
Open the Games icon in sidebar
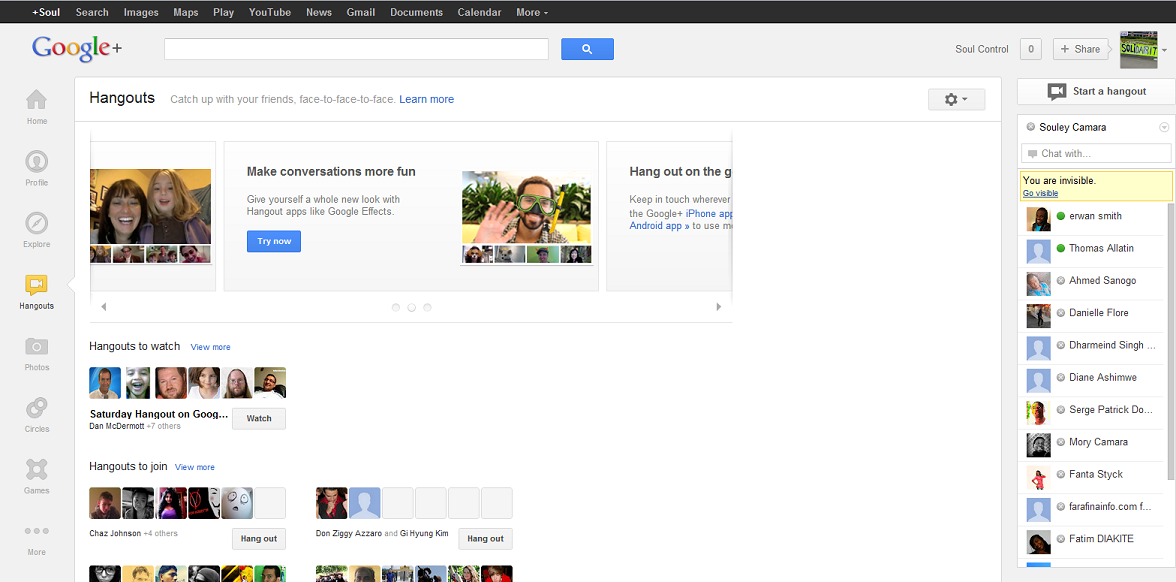(x=36, y=470)
